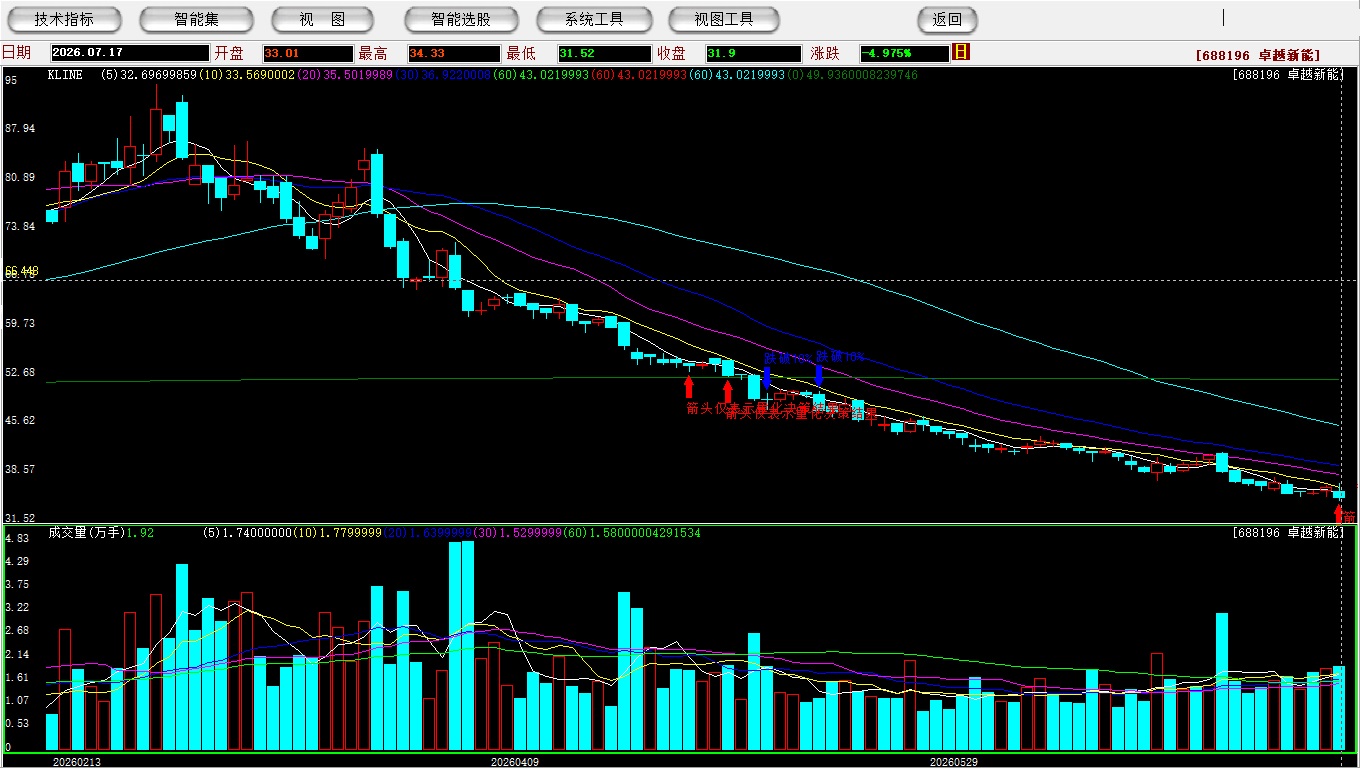Click the 日 period icon
Screen dimensions: 1360x768
coord(961,52)
